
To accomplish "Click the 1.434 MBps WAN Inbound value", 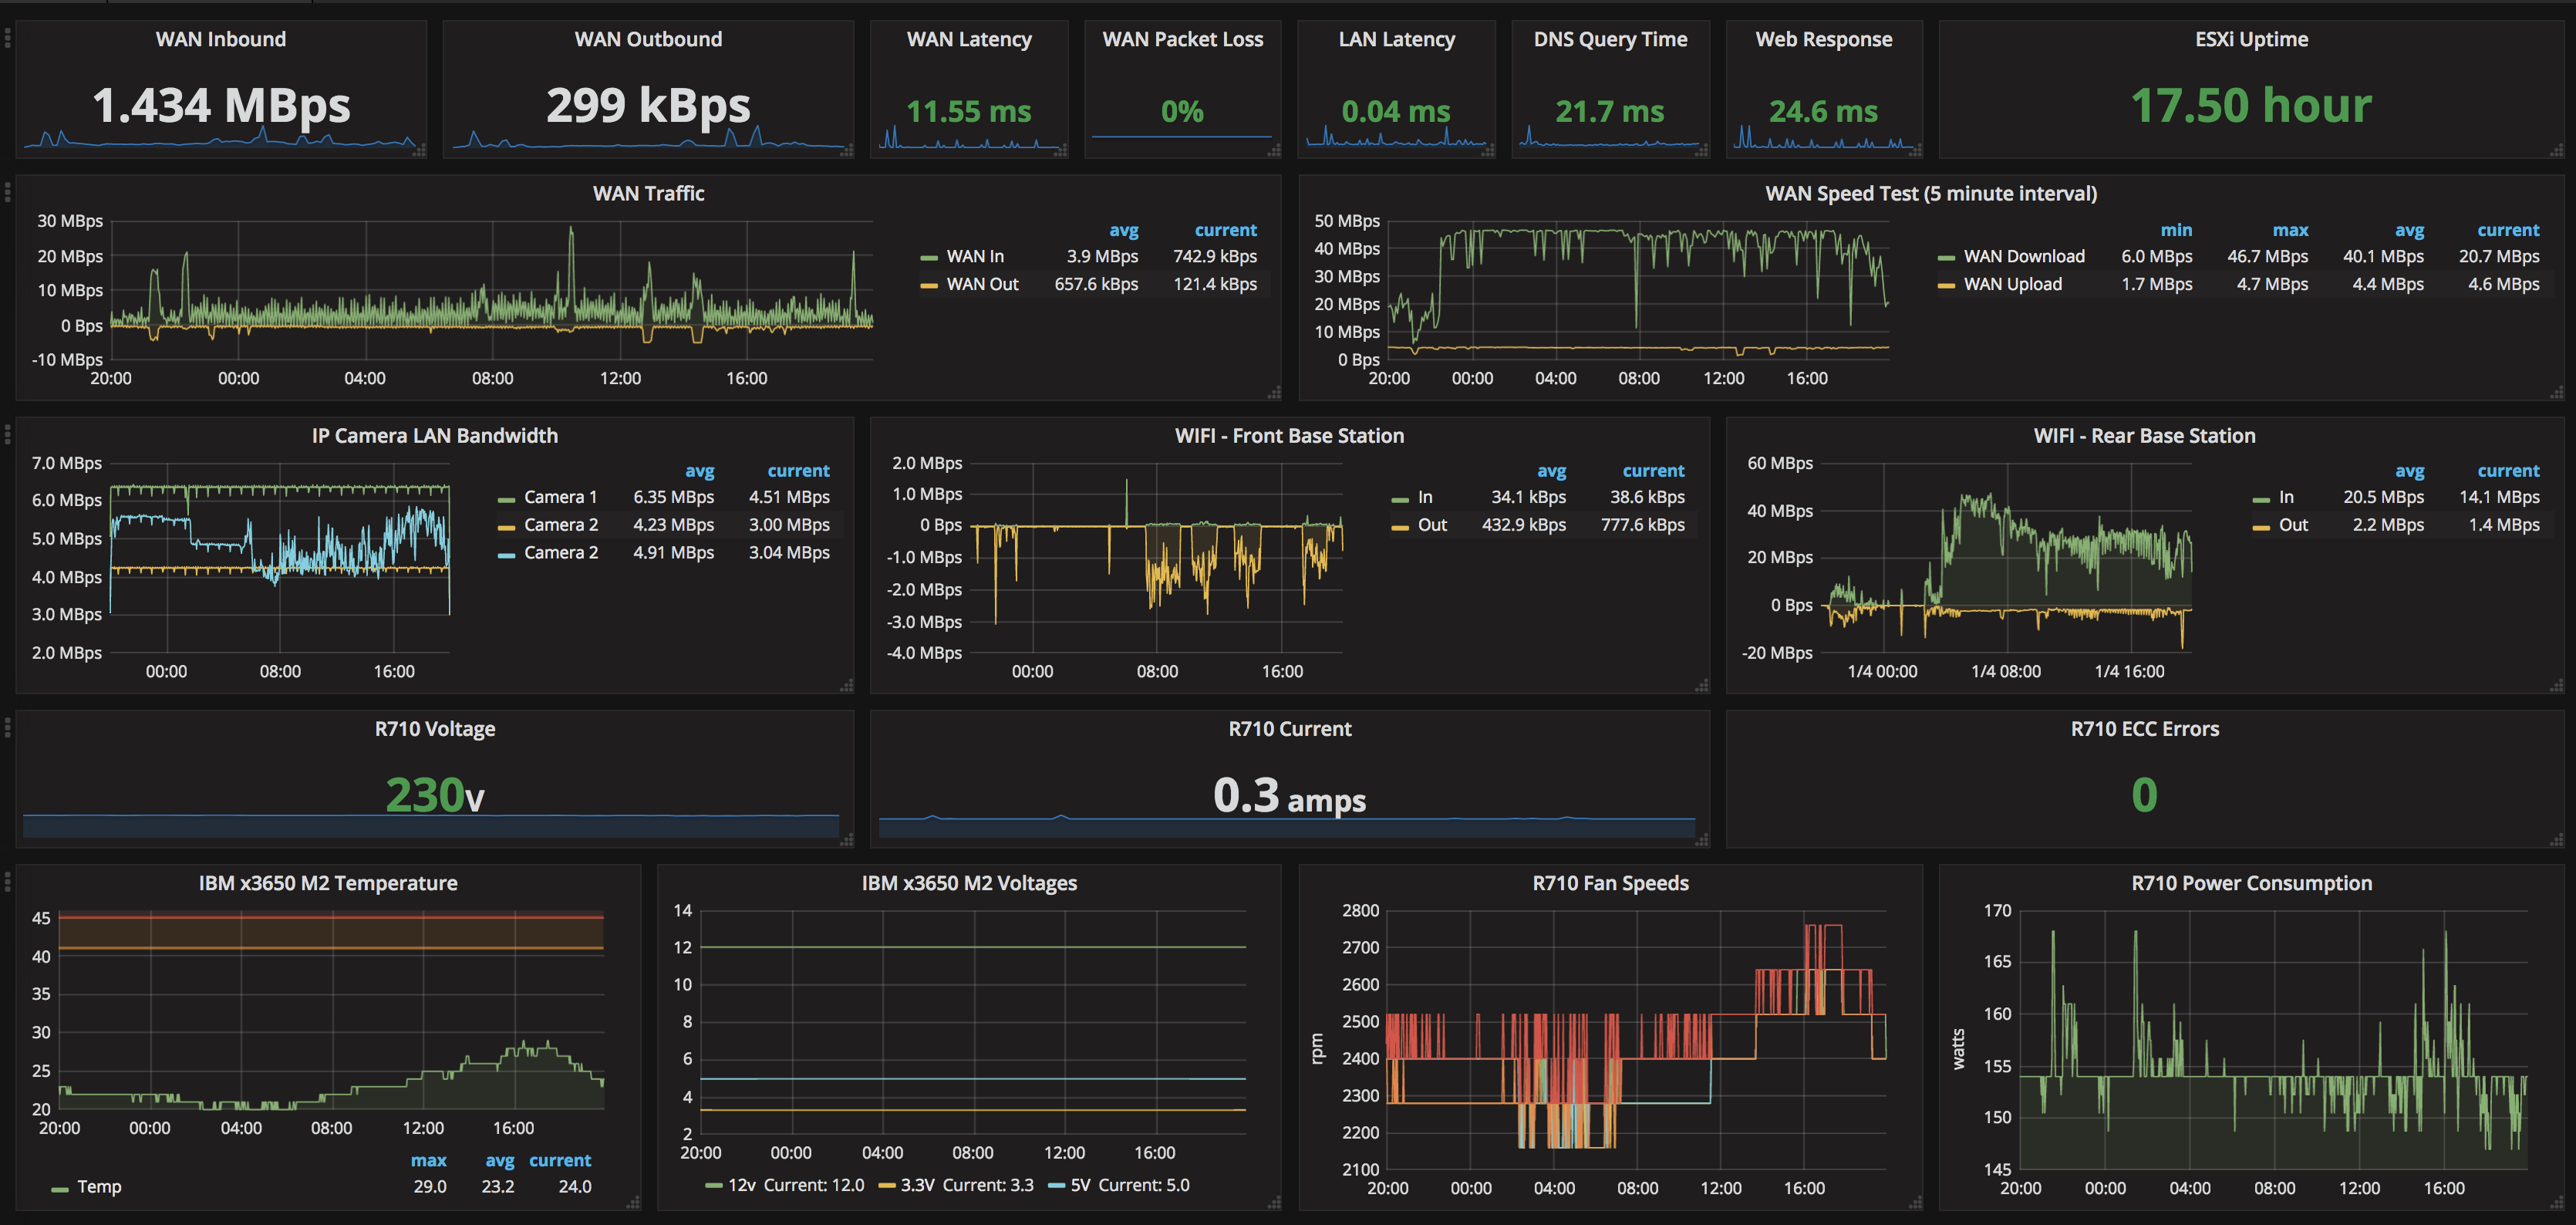I will tap(221, 105).
